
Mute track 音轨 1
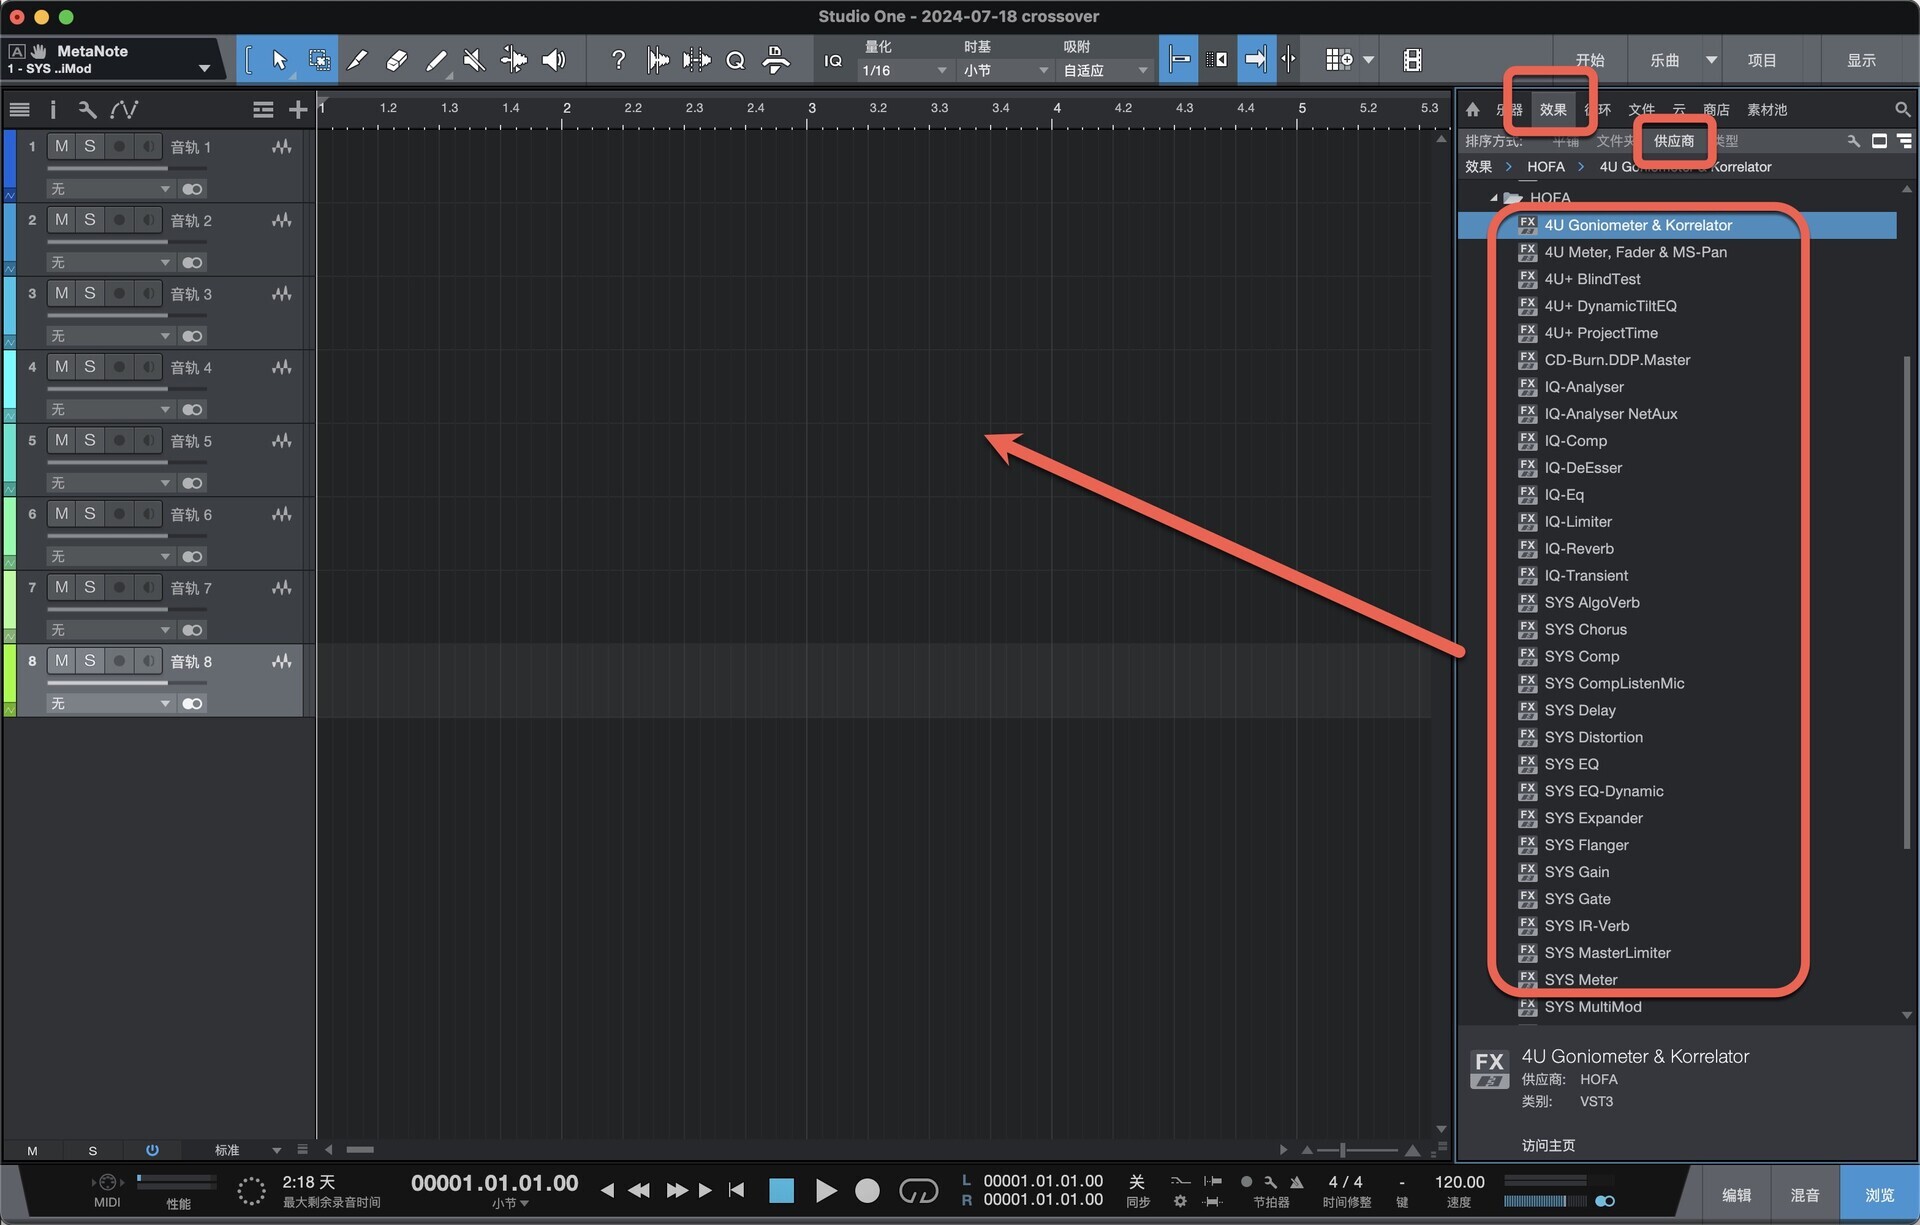62,147
